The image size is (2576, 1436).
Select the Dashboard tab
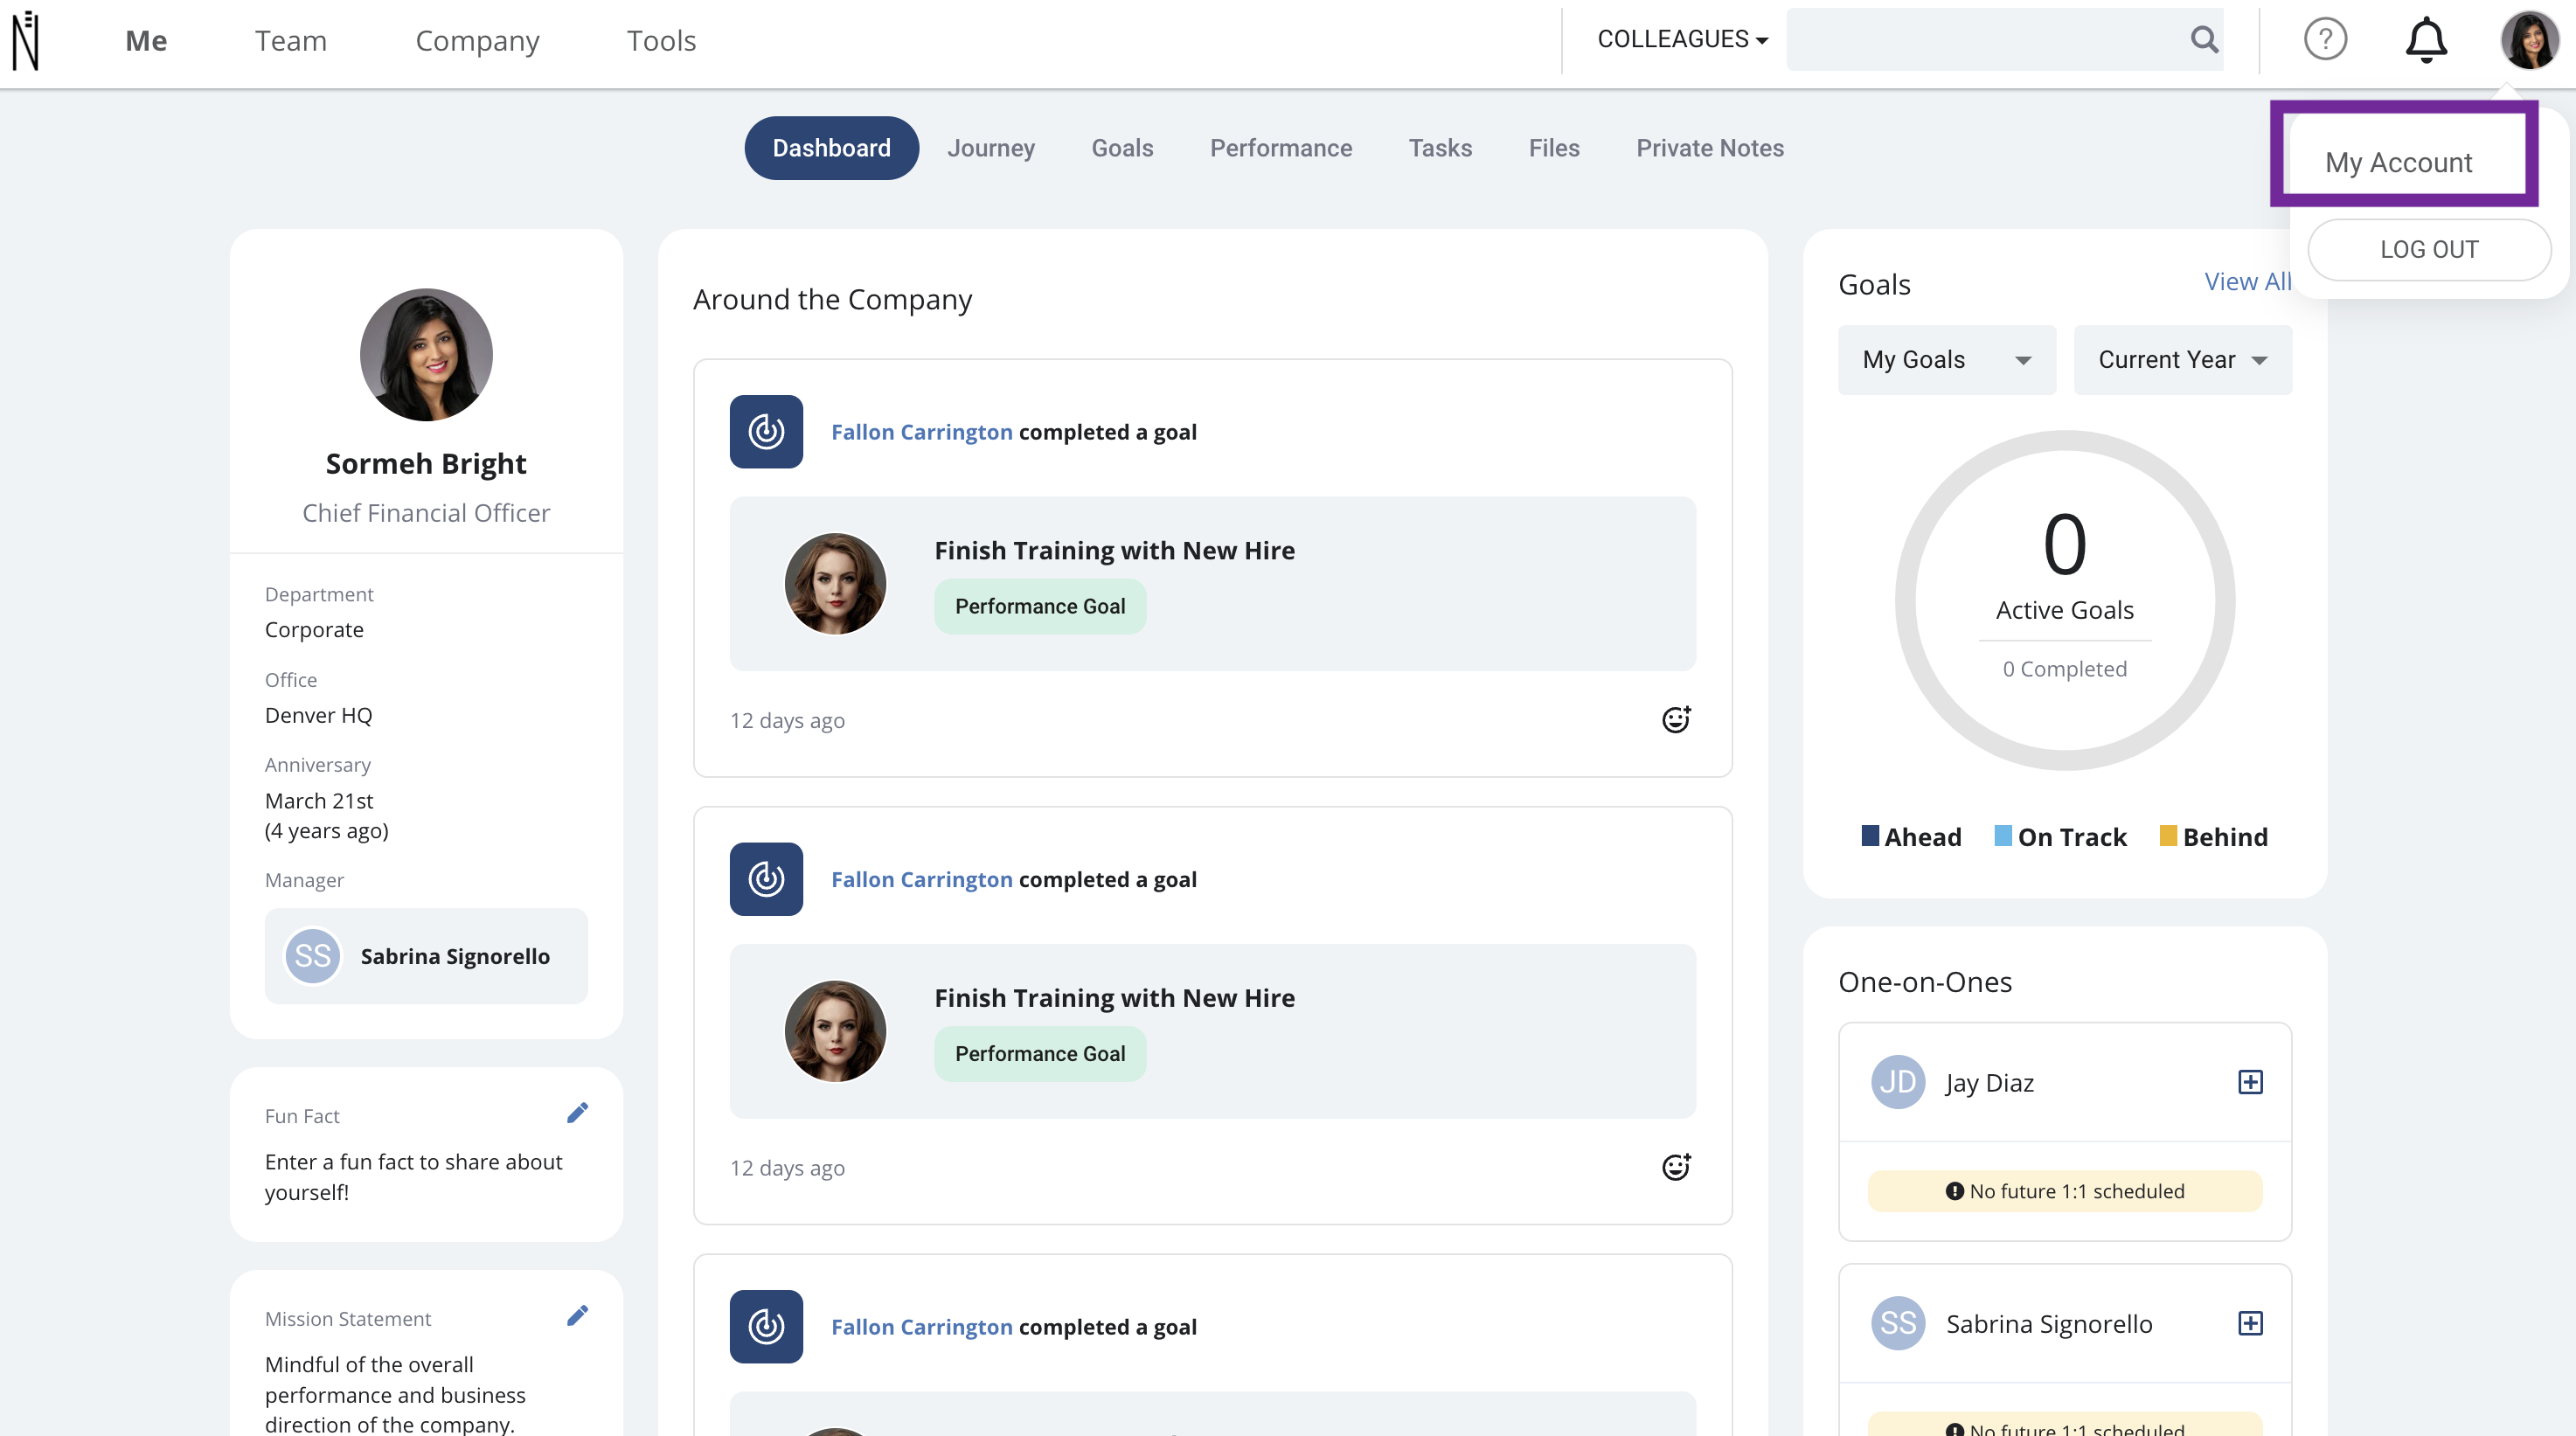click(x=831, y=148)
